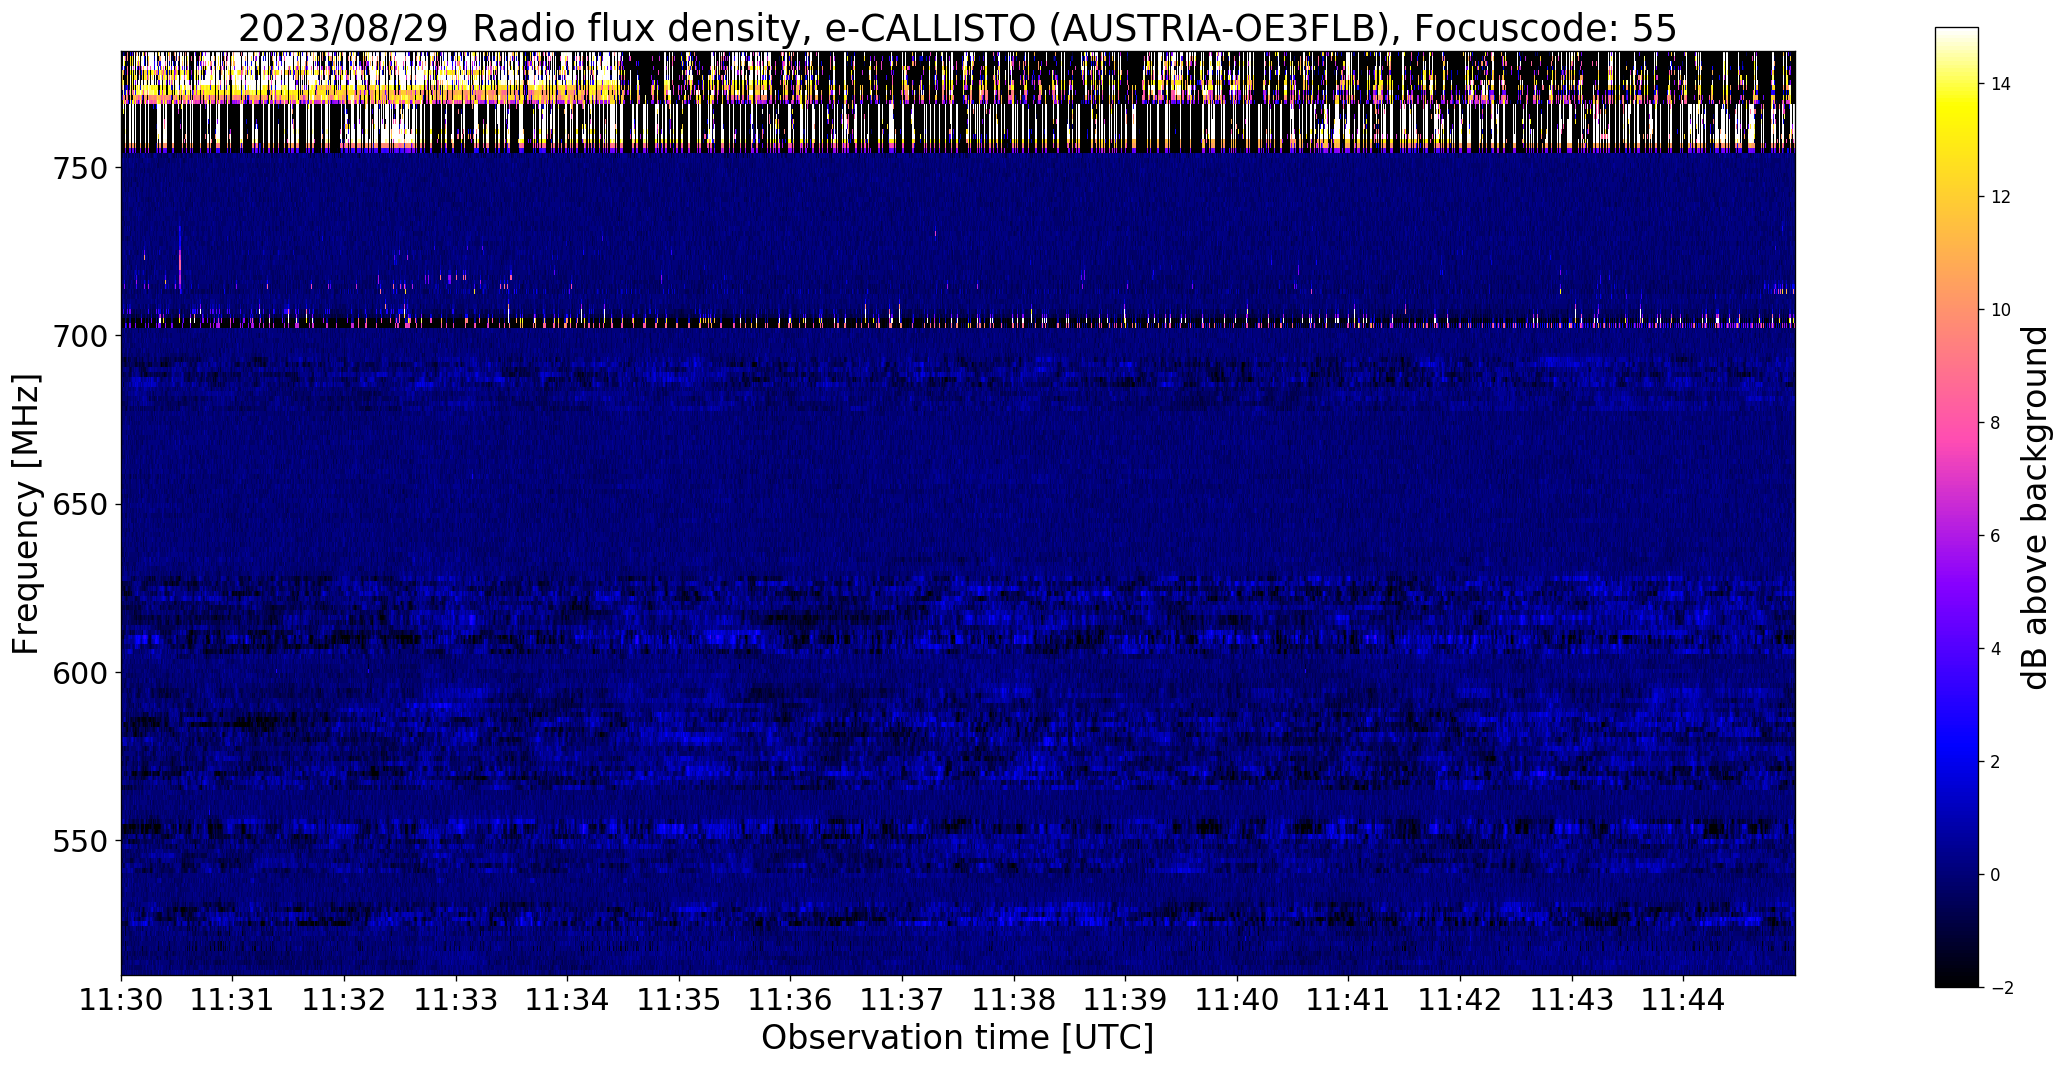2066x1067 pixels.
Task: Click the colorbar tick label −2
Action: [2001, 988]
